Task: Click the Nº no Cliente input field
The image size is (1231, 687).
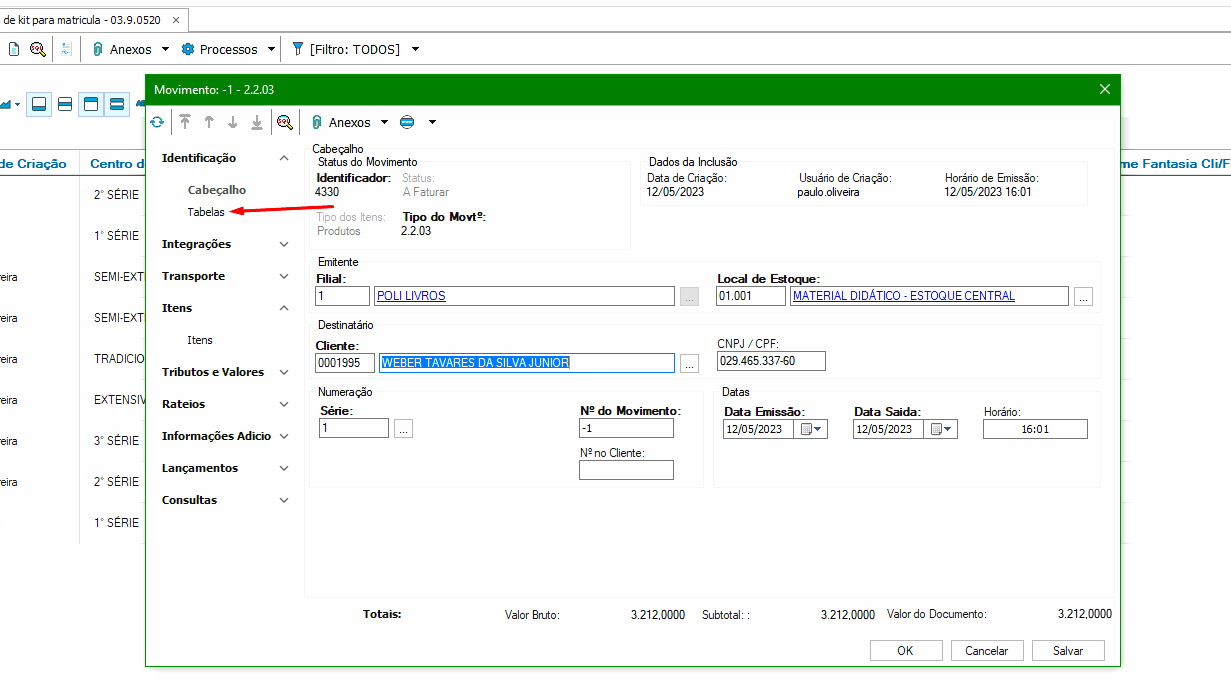Action: coord(626,470)
